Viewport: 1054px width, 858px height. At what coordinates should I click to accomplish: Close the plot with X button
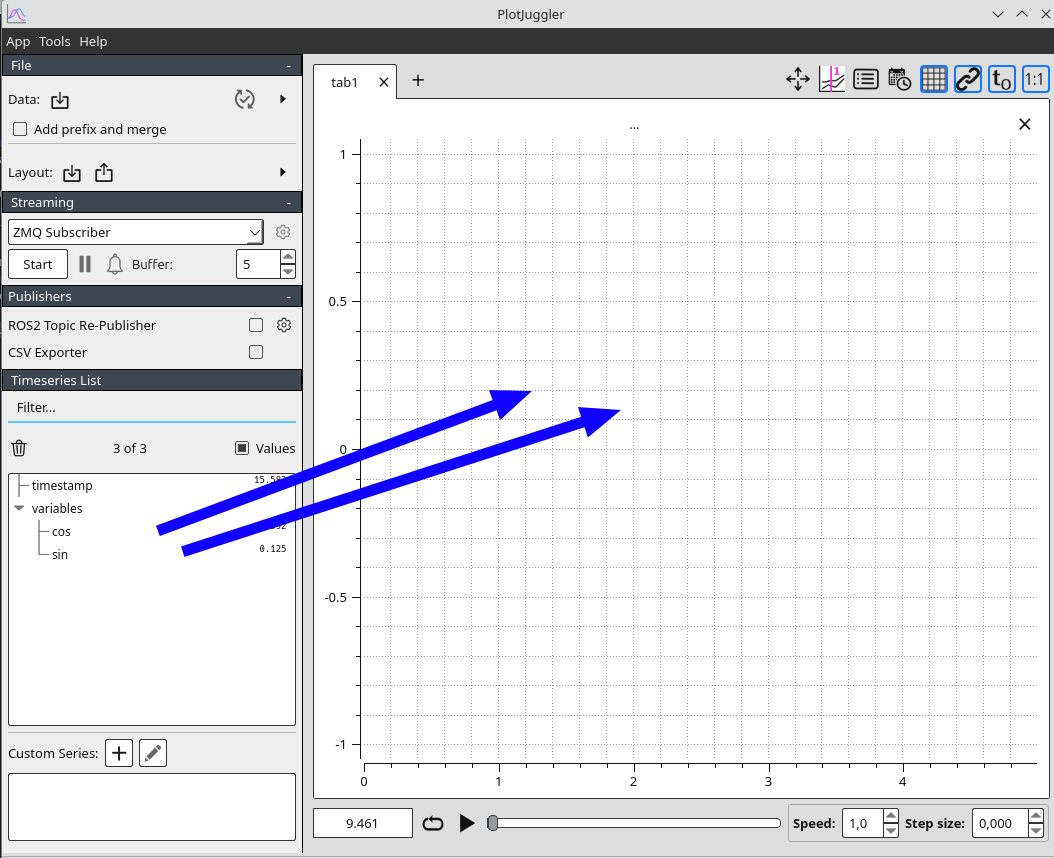(x=1024, y=124)
